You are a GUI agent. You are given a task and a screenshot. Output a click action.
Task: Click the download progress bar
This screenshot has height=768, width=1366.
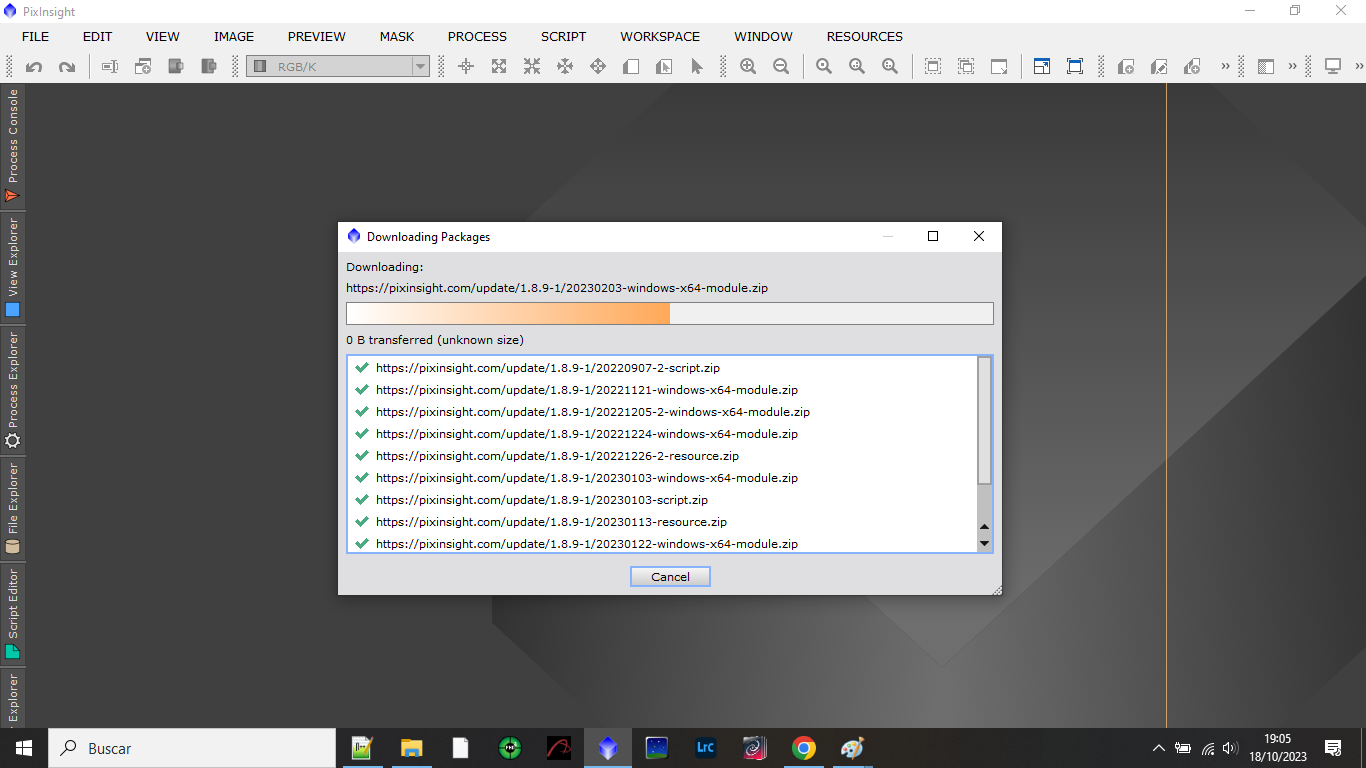(x=670, y=313)
